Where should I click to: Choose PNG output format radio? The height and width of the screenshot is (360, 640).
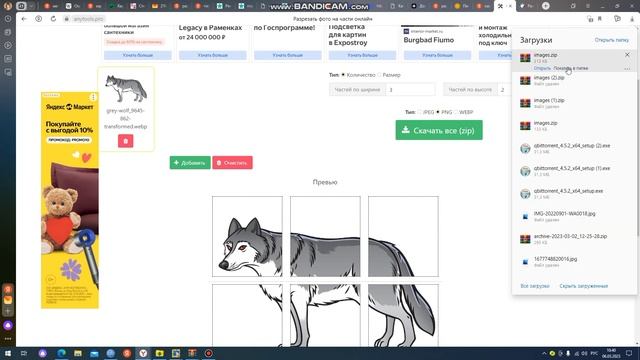pyautogui.click(x=438, y=112)
